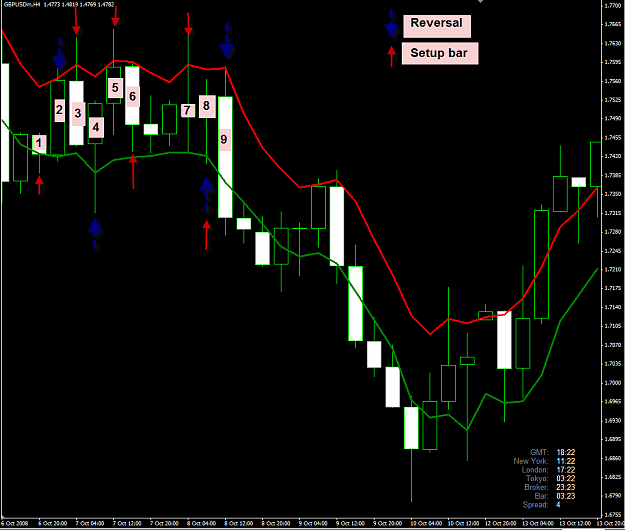
Task: Click the 8 Oct 20:00 time axis label
Action: click(276, 523)
